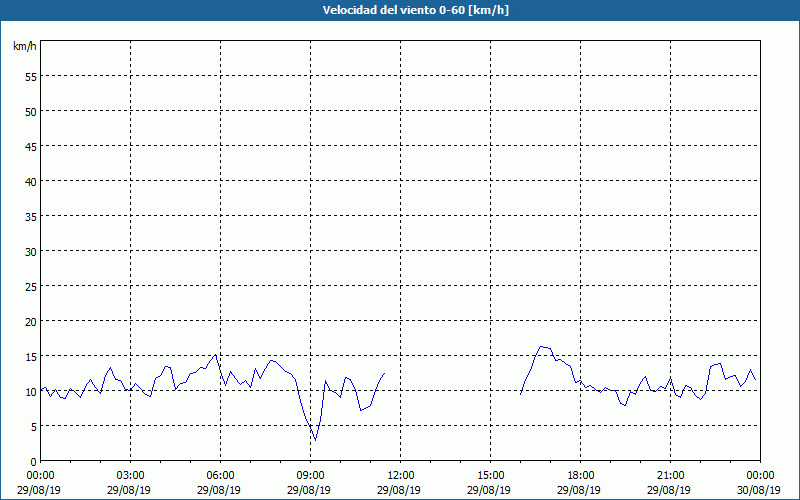Click the 'km/h' unit label on the y-axis
The image size is (800, 500).
coord(24,46)
